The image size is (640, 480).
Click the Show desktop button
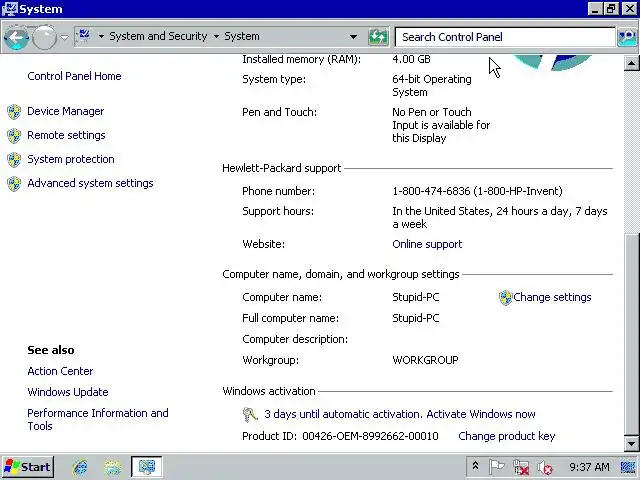pos(629,467)
